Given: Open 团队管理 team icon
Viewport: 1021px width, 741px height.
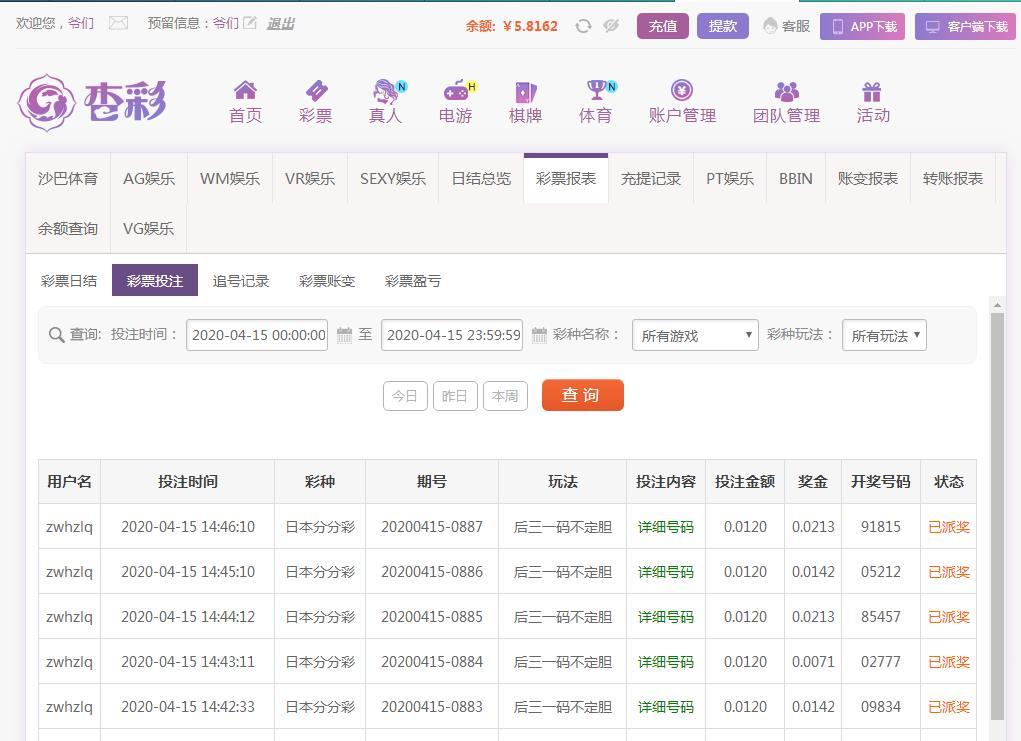Looking at the screenshot, I should point(786,91).
